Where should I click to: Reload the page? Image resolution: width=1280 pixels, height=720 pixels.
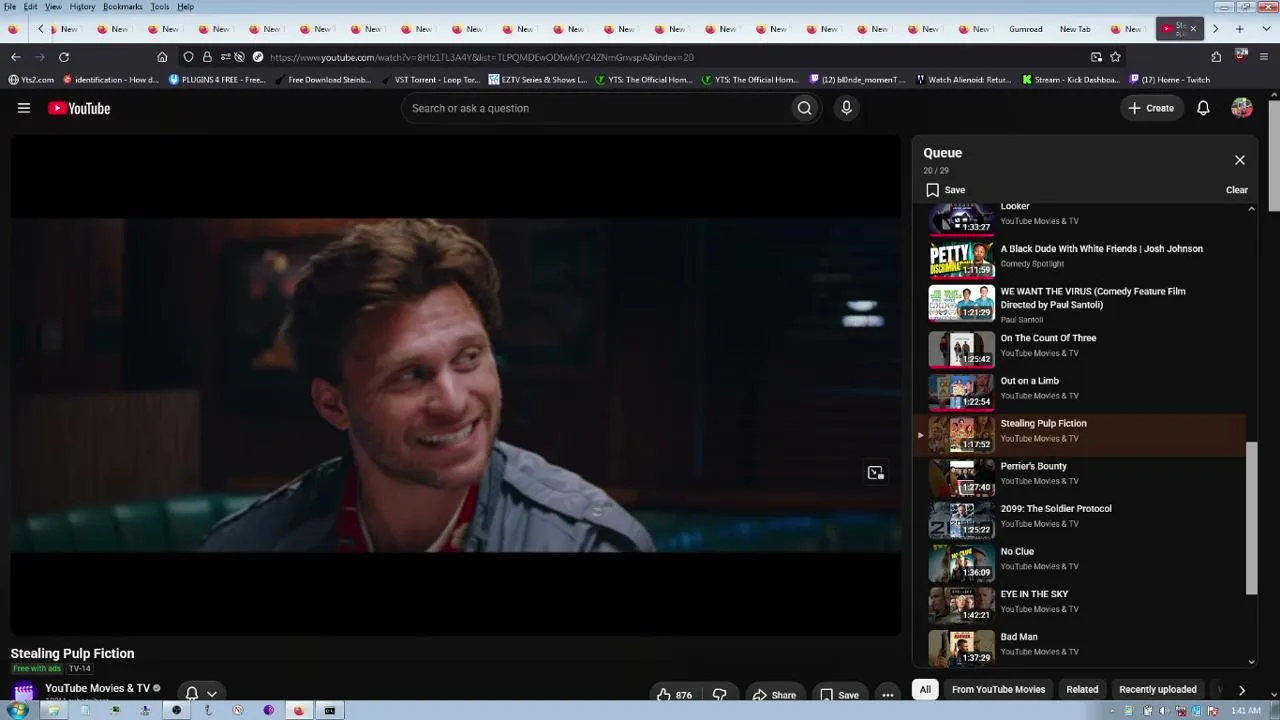(x=64, y=57)
